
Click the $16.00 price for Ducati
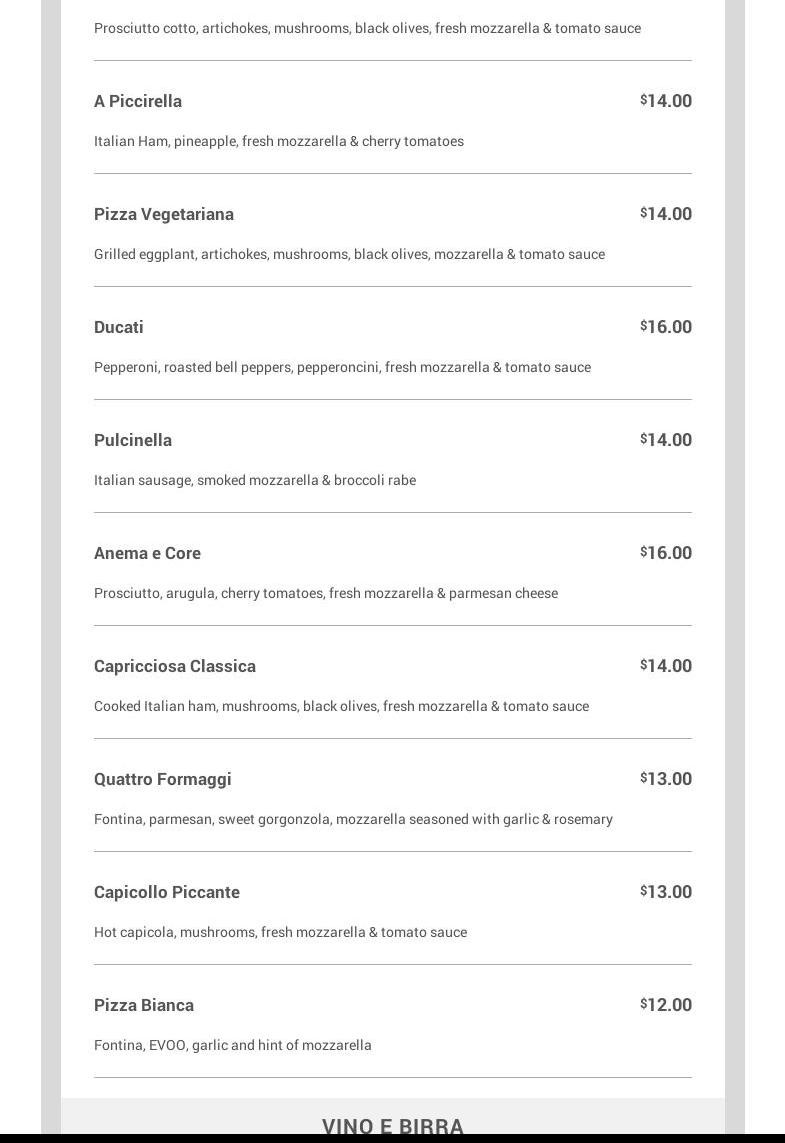666,327
